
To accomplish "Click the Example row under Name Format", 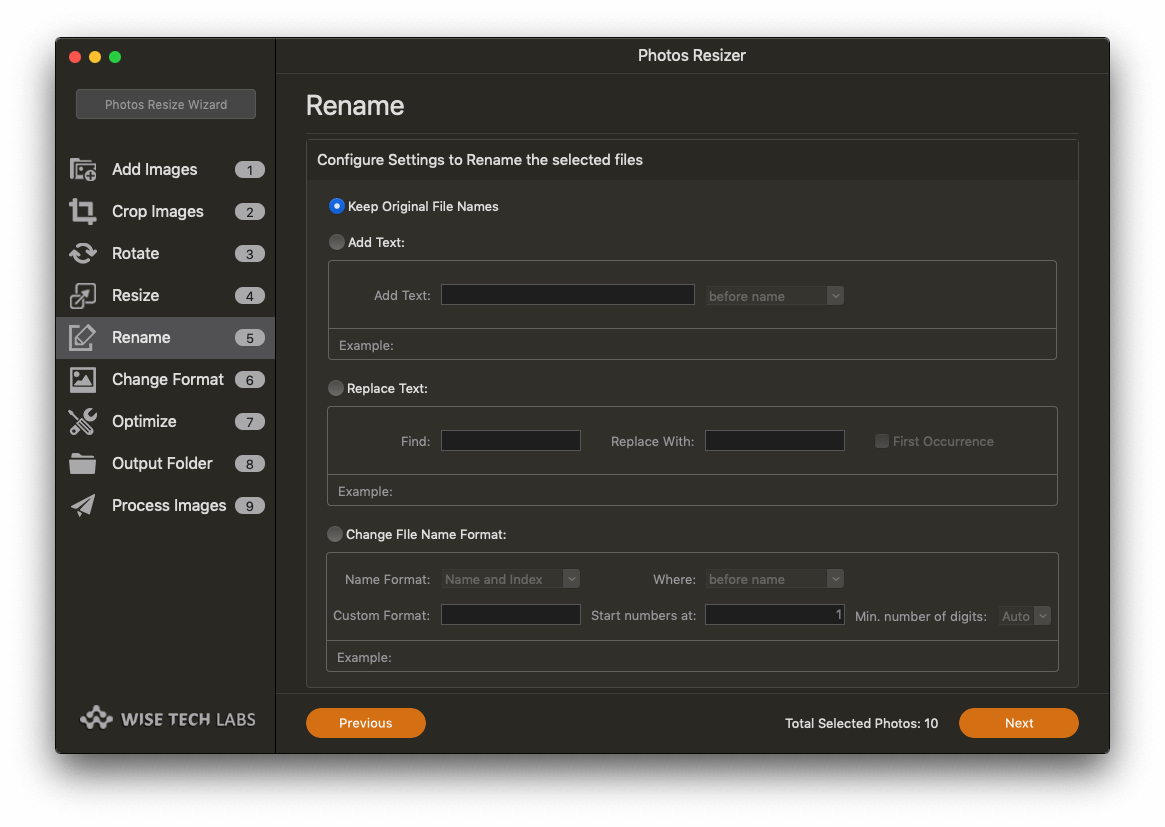I will (x=692, y=657).
